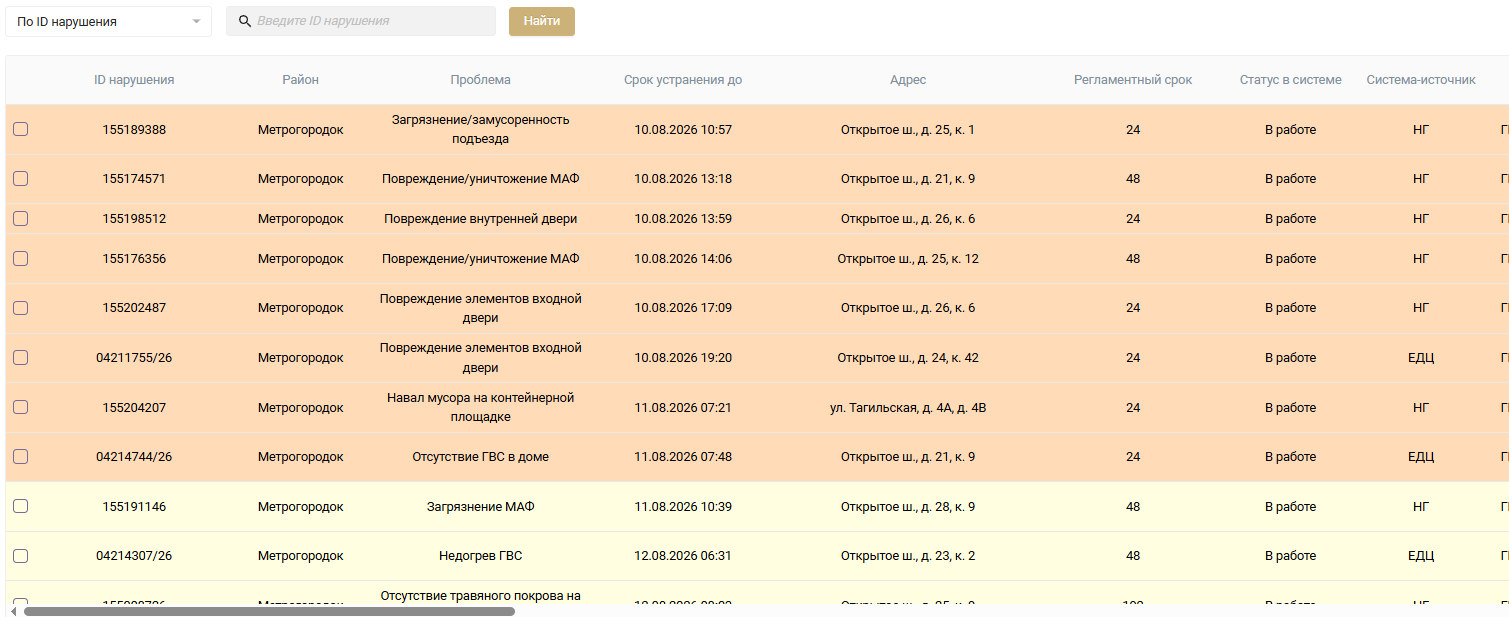Screen dimensions: 1509x617
Task: Click the left arrow of horizontal scrollbar
Action: 13,611
